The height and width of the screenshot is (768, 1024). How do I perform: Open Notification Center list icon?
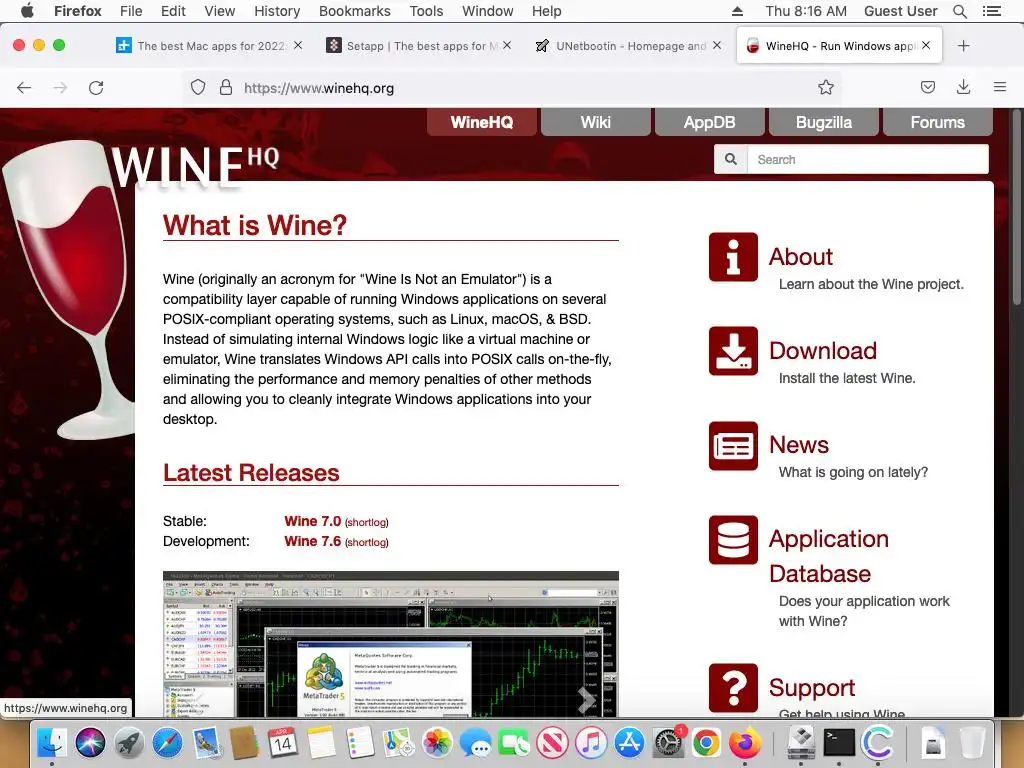pyautogui.click(x=992, y=11)
